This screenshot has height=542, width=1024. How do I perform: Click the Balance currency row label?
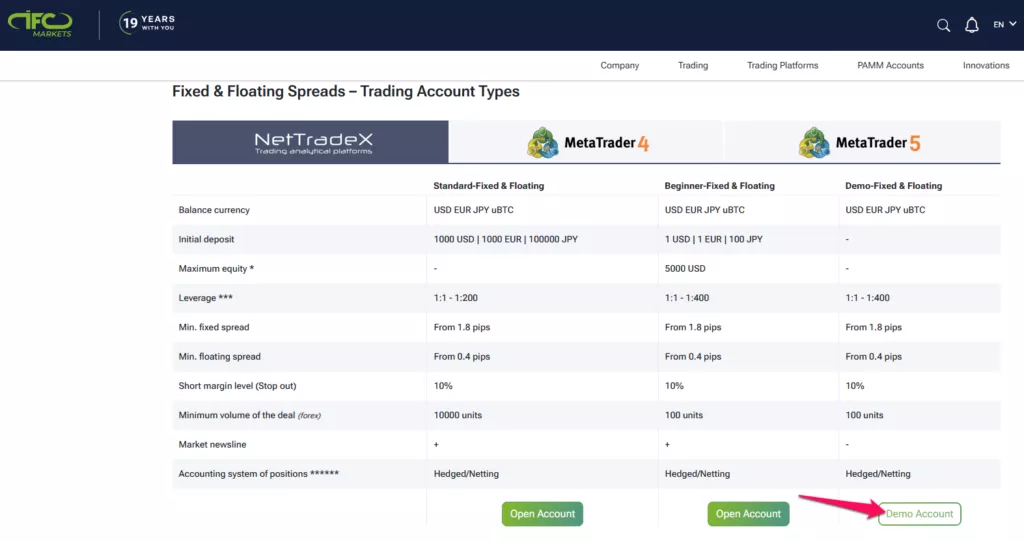tap(214, 210)
